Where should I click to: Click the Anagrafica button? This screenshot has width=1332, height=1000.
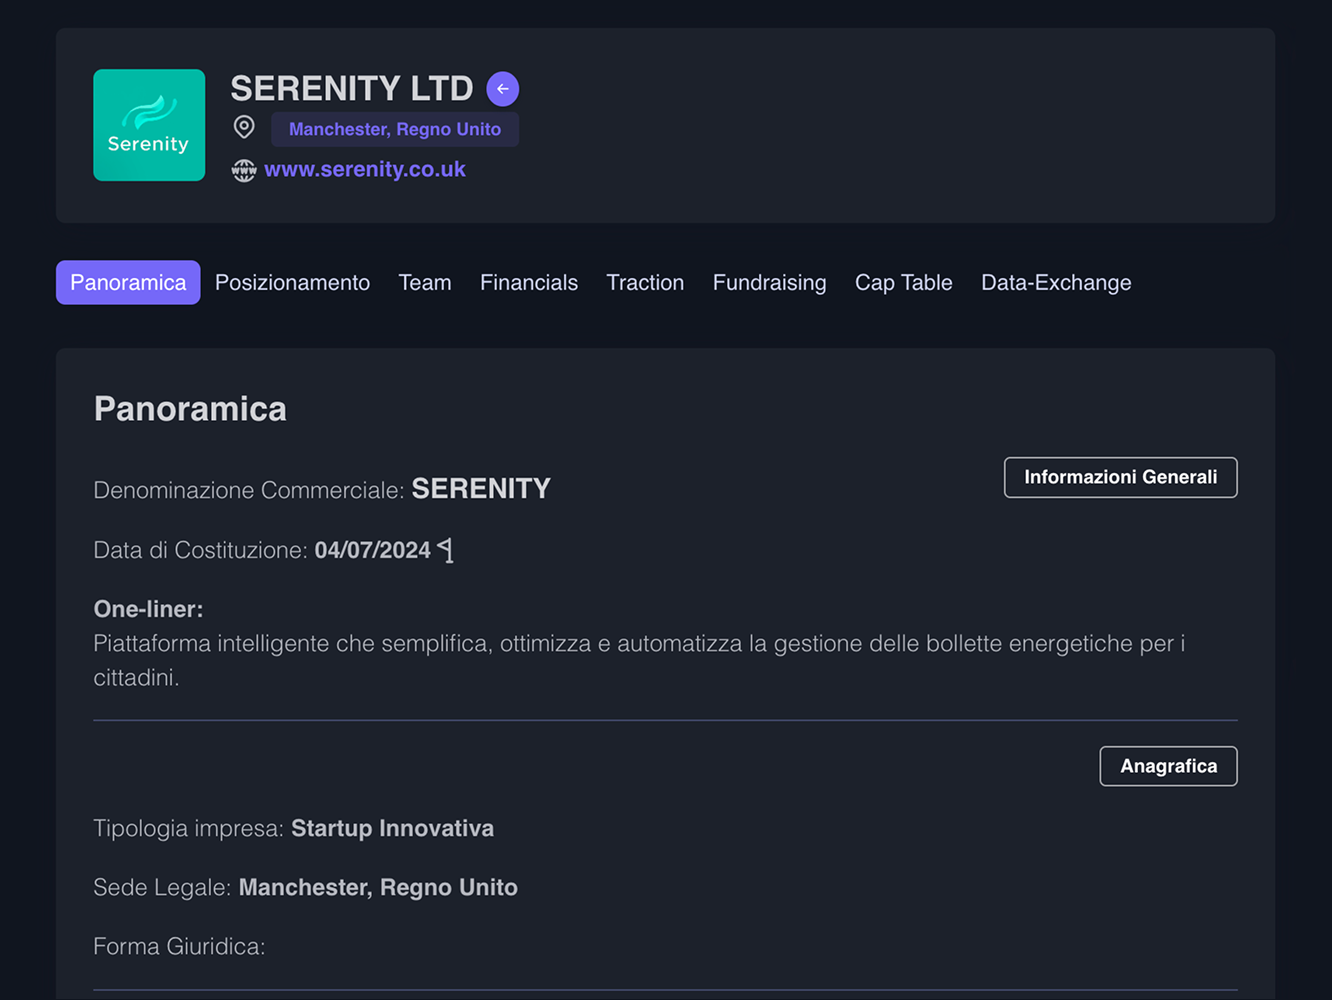point(1168,766)
